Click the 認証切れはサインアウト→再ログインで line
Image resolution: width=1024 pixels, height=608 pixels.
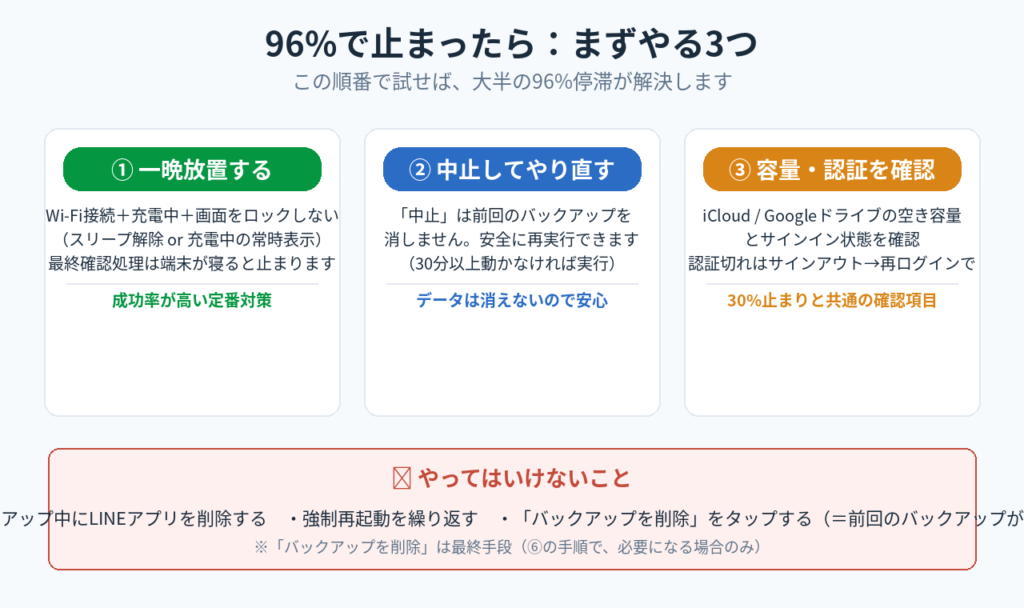(832, 263)
